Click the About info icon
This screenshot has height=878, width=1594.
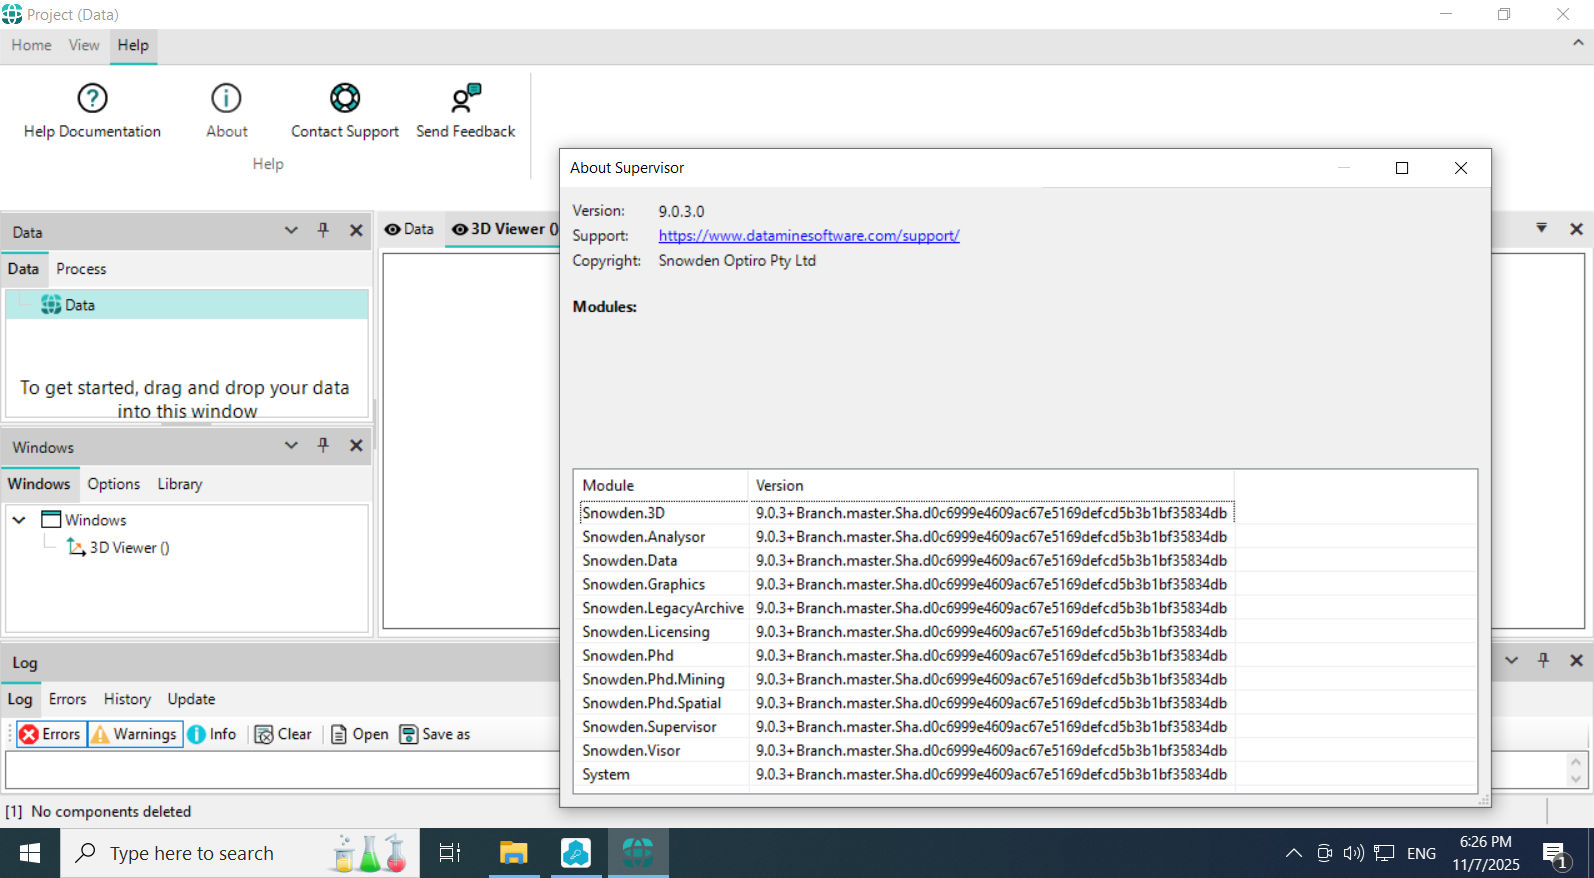point(226,98)
